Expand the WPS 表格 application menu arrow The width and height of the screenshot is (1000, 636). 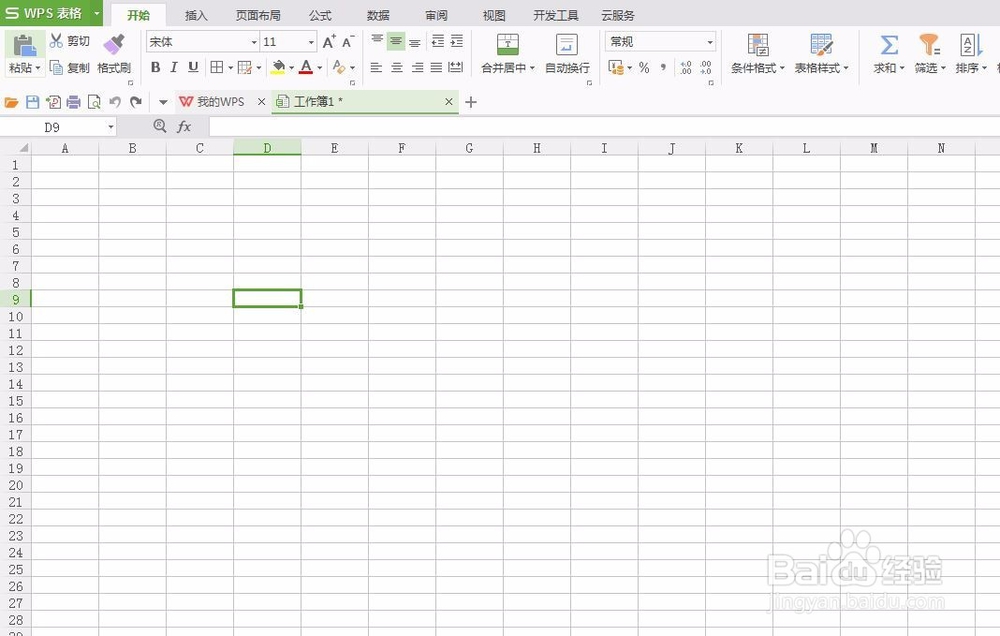(x=96, y=13)
